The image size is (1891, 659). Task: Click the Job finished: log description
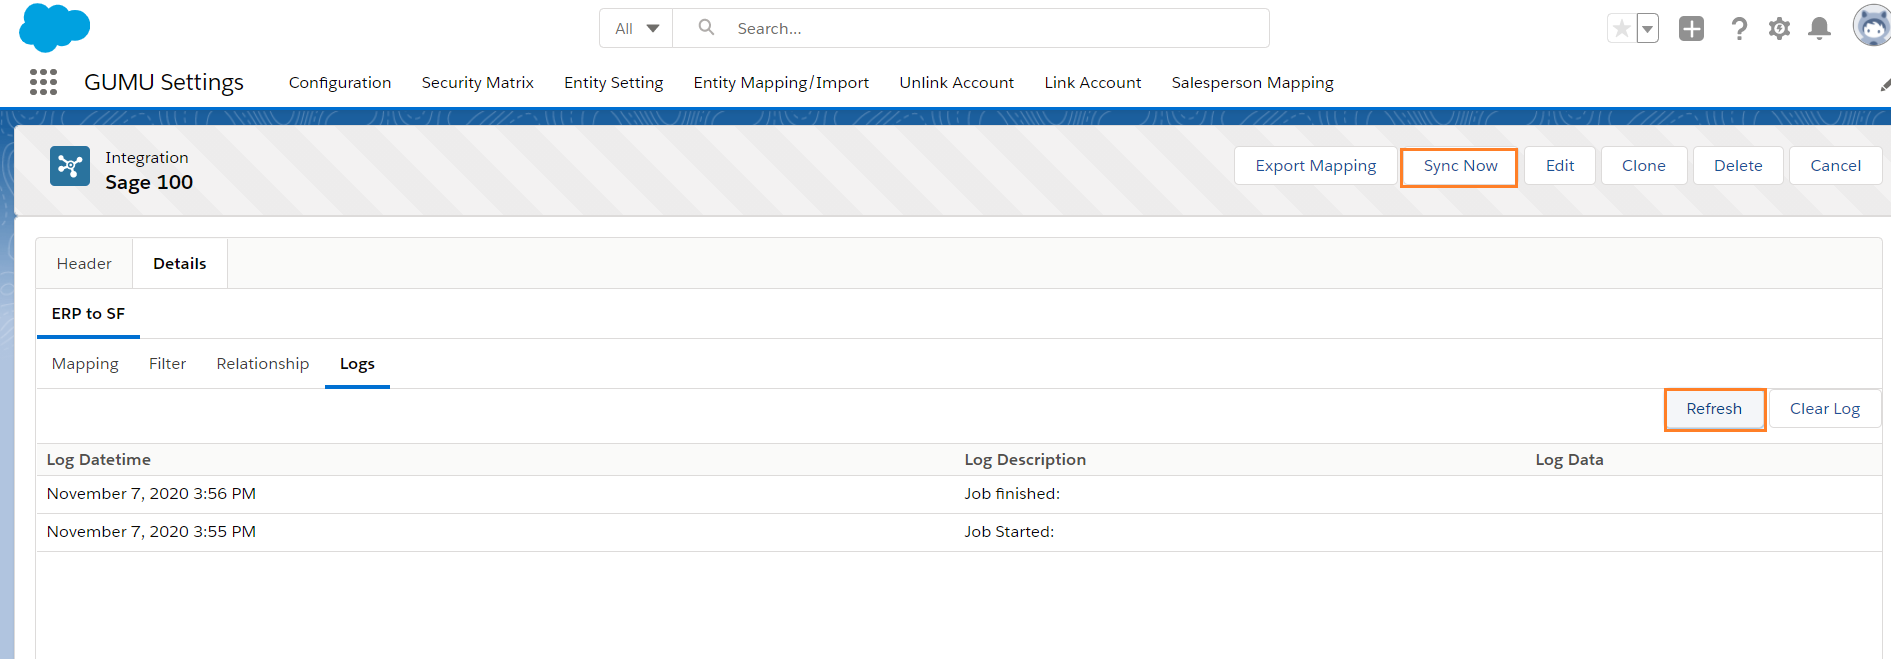point(1012,494)
